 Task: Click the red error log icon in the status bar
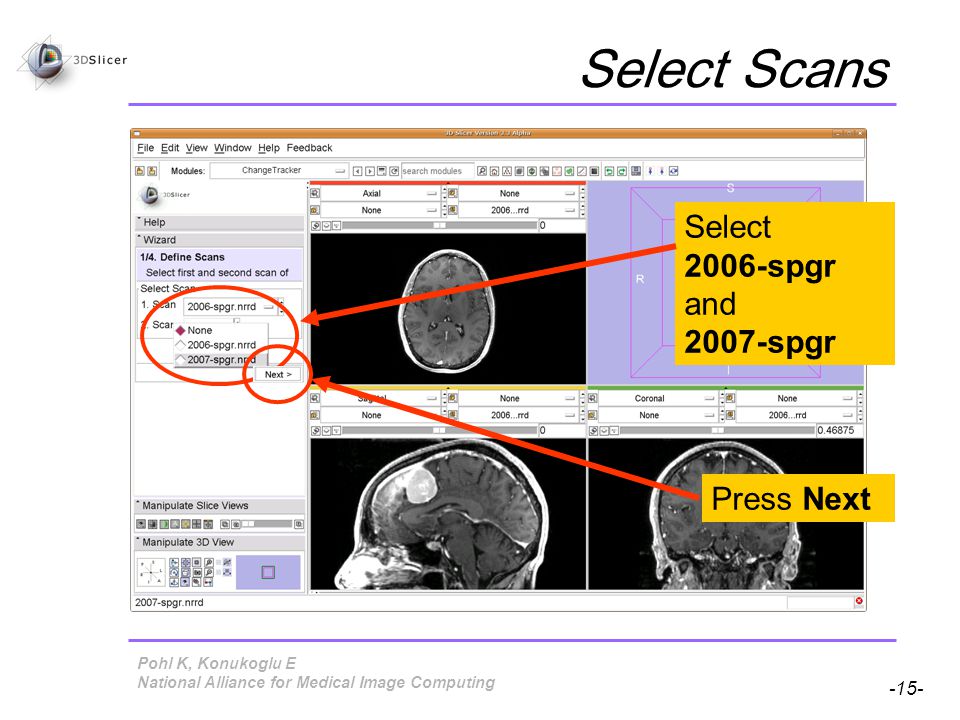tap(859, 601)
